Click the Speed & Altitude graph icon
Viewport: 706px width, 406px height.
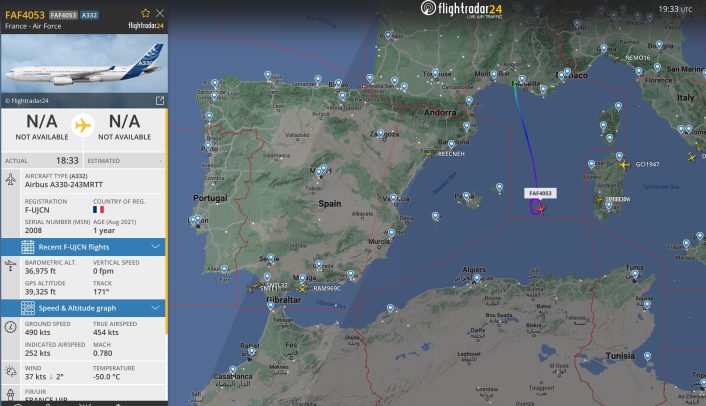(x=27, y=308)
